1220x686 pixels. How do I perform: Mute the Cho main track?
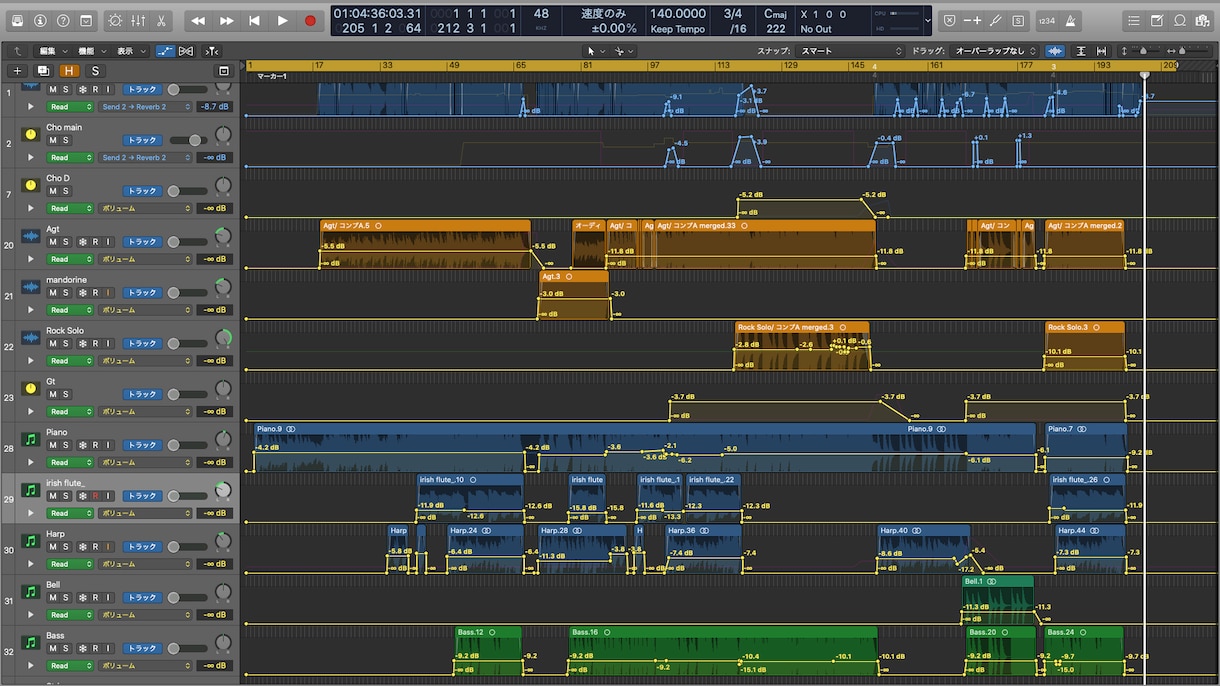pyautogui.click(x=53, y=140)
